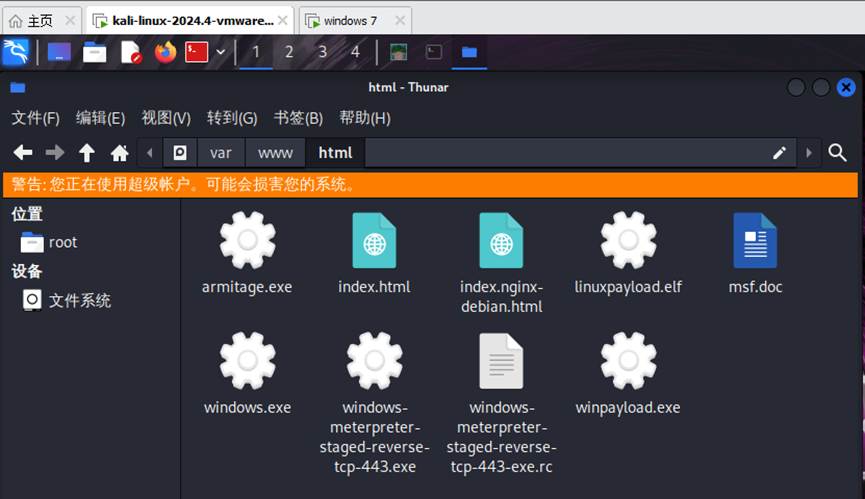Open the 文件(F) menu
This screenshot has height=499, width=865.
35,118
